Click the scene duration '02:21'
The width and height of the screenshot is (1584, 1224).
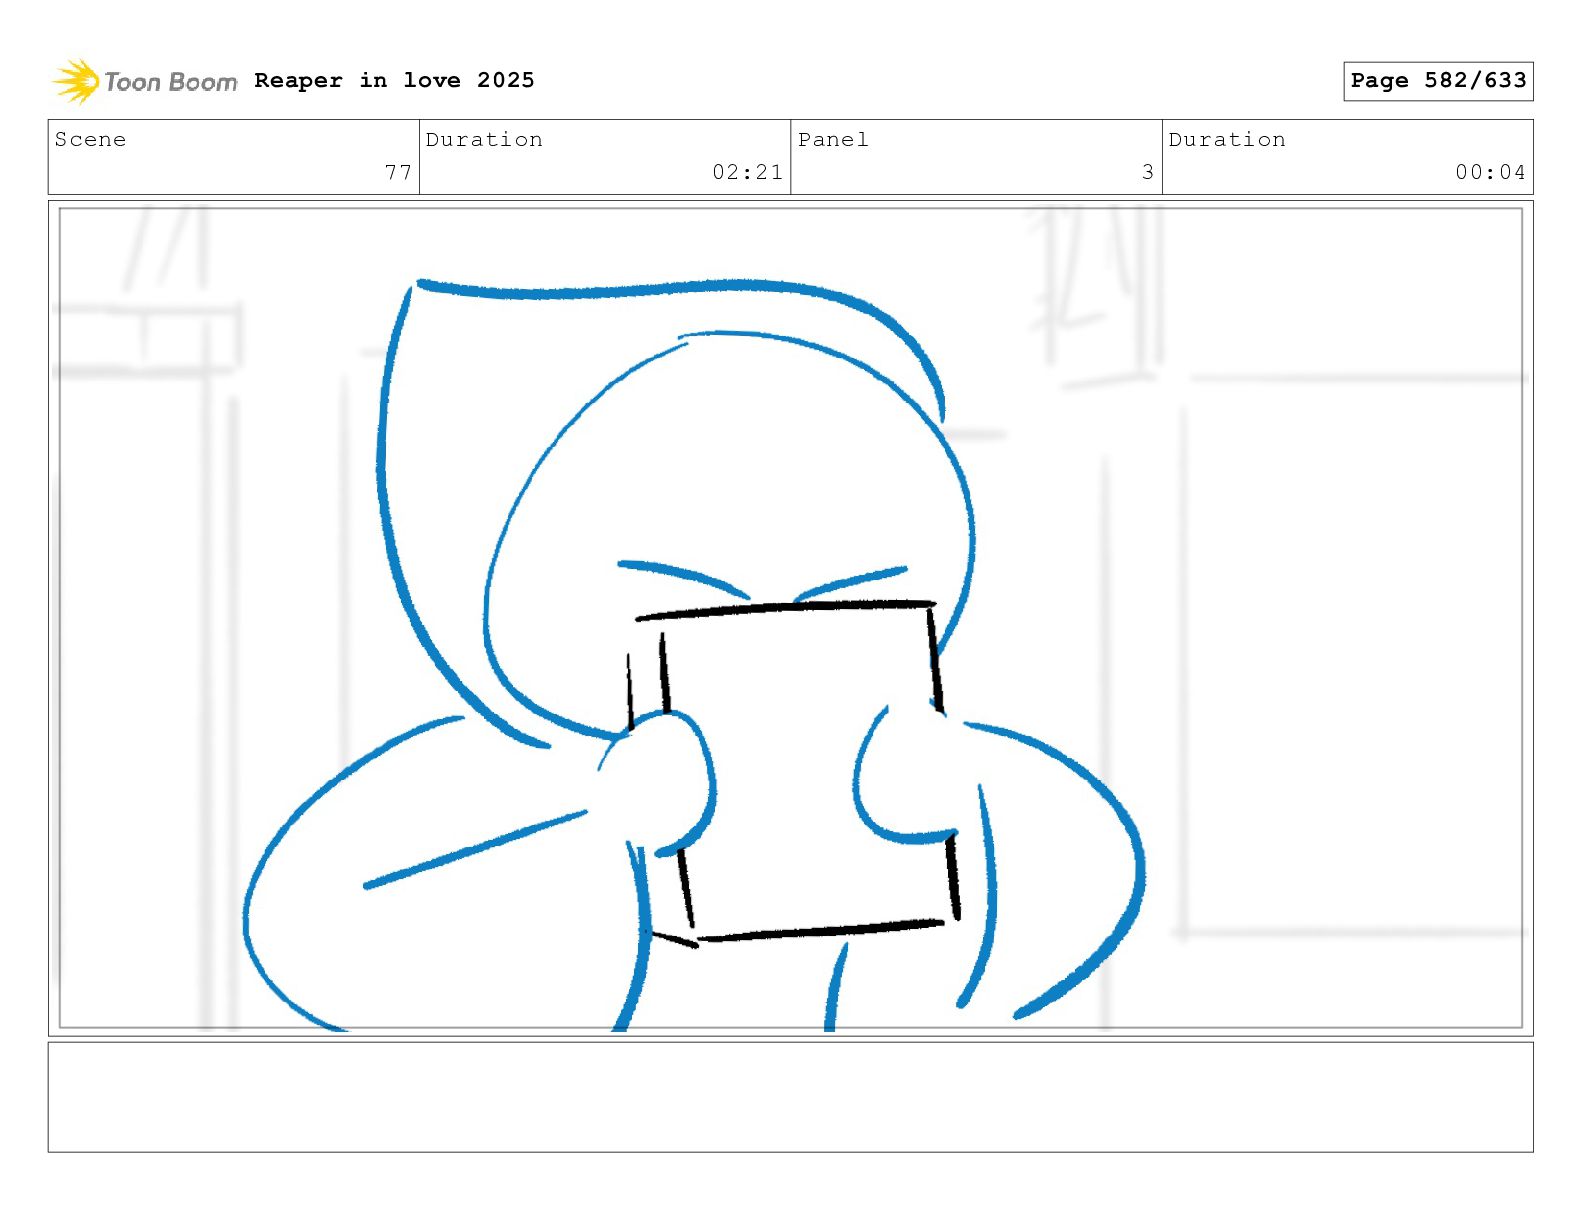[747, 172]
